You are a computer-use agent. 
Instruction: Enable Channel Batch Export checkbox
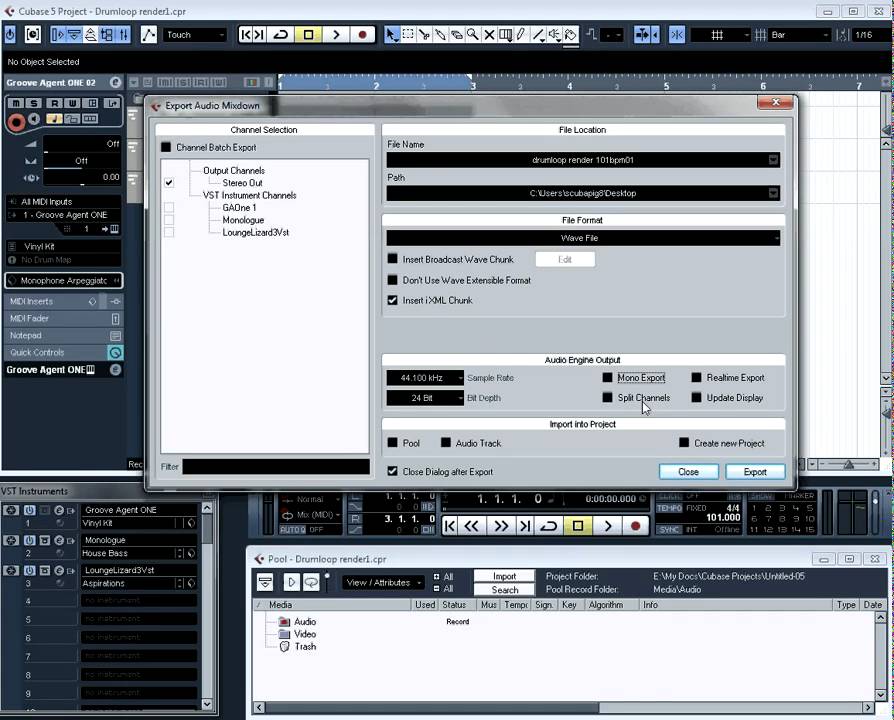pos(166,147)
